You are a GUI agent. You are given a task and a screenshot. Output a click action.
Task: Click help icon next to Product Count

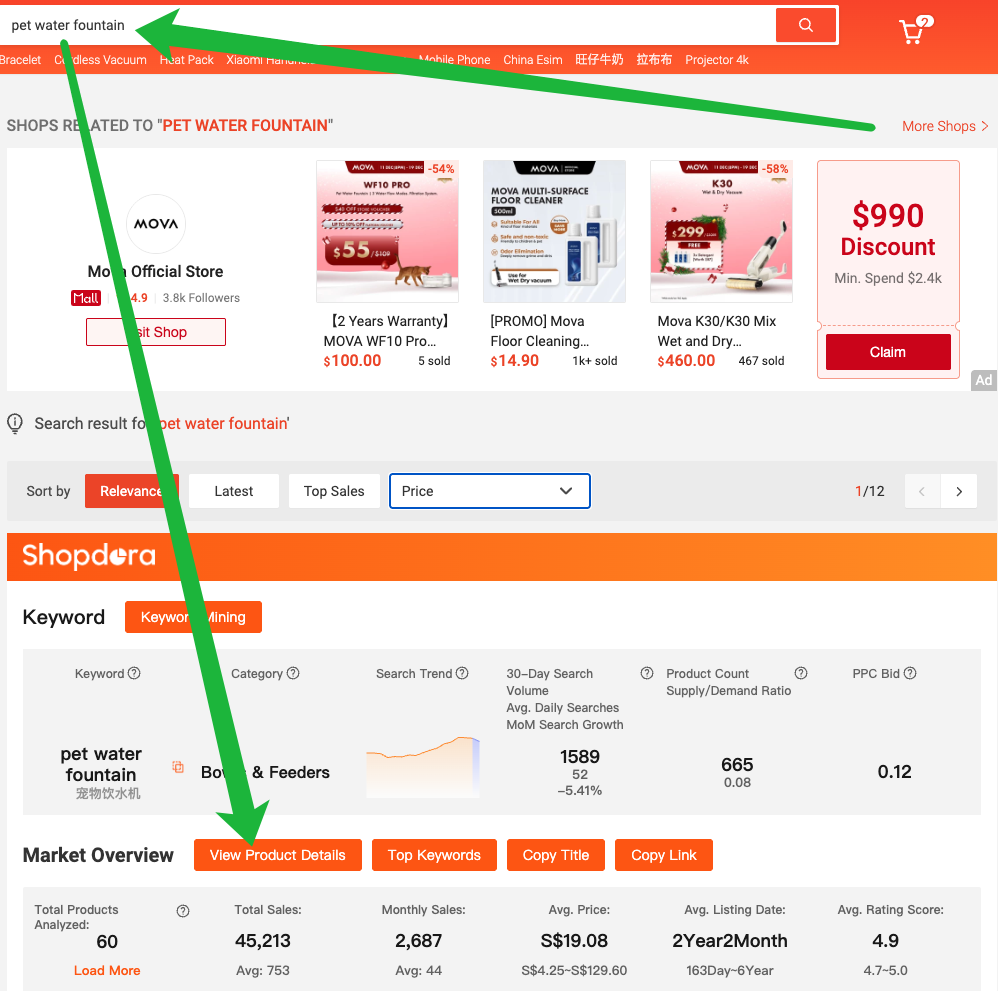click(x=801, y=673)
